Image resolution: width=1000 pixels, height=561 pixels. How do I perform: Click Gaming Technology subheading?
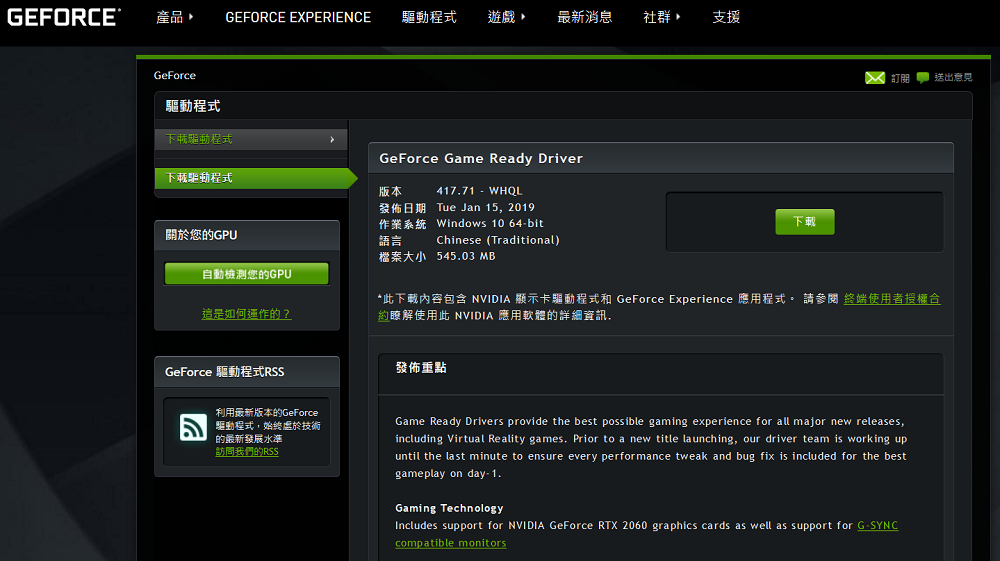point(449,508)
